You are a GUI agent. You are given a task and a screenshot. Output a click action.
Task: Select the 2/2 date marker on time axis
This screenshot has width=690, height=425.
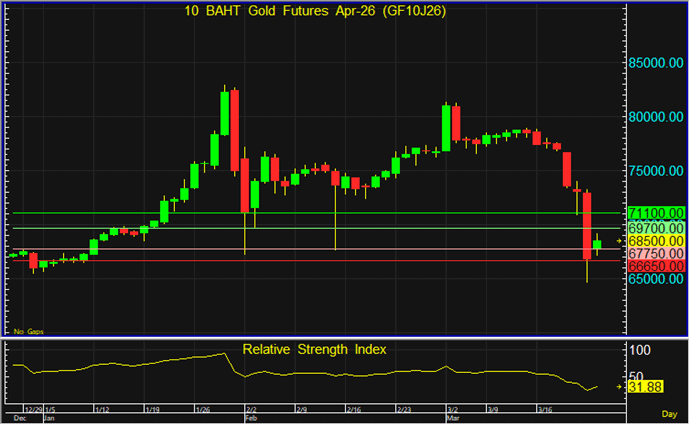pos(252,409)
